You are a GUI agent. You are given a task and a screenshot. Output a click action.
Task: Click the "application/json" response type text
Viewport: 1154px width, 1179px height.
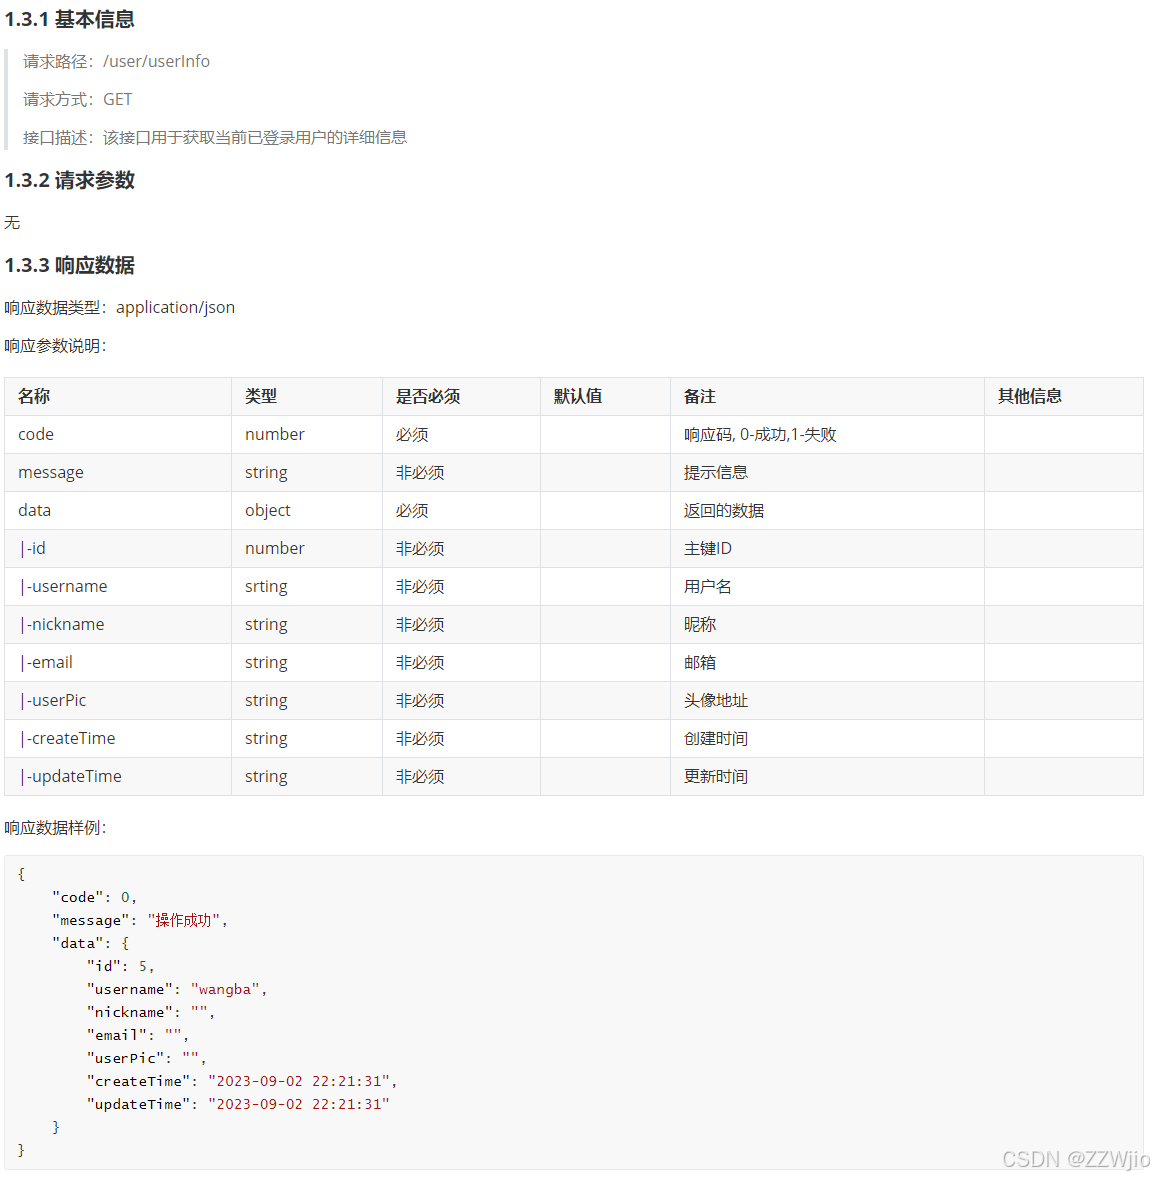[x=174, y=307]
